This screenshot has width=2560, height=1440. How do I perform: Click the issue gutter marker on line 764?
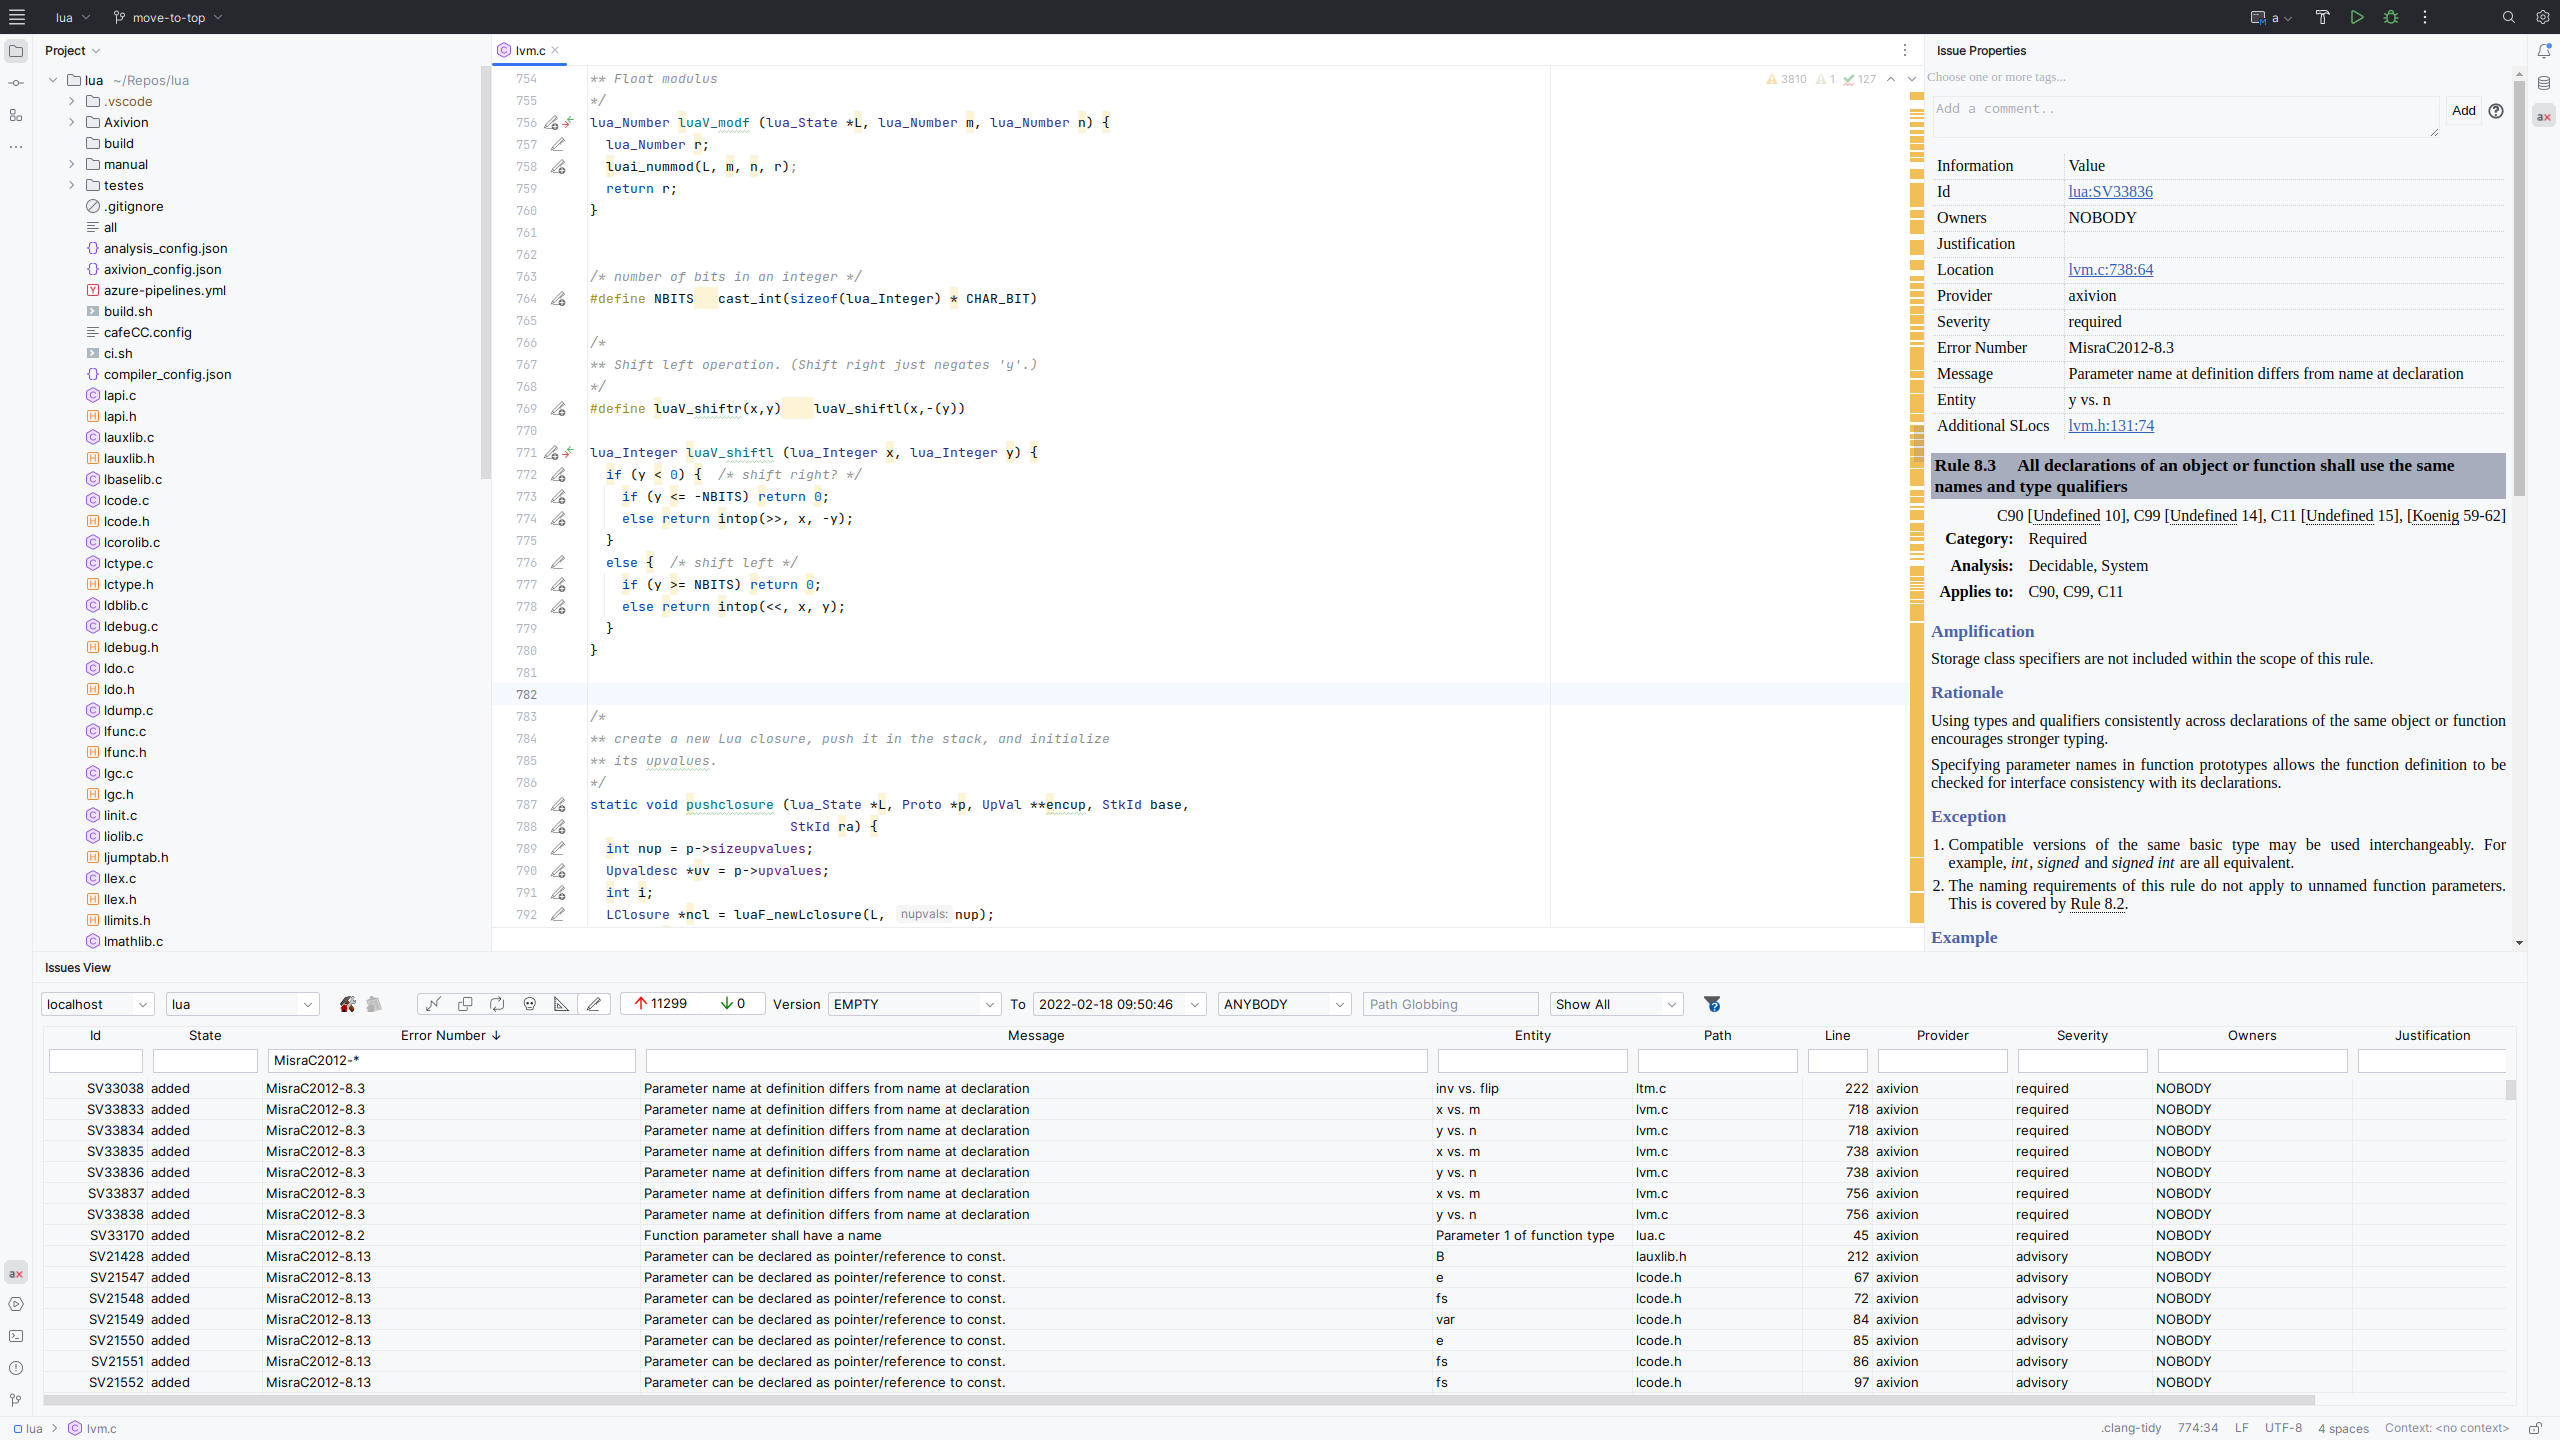click(558, 299)
